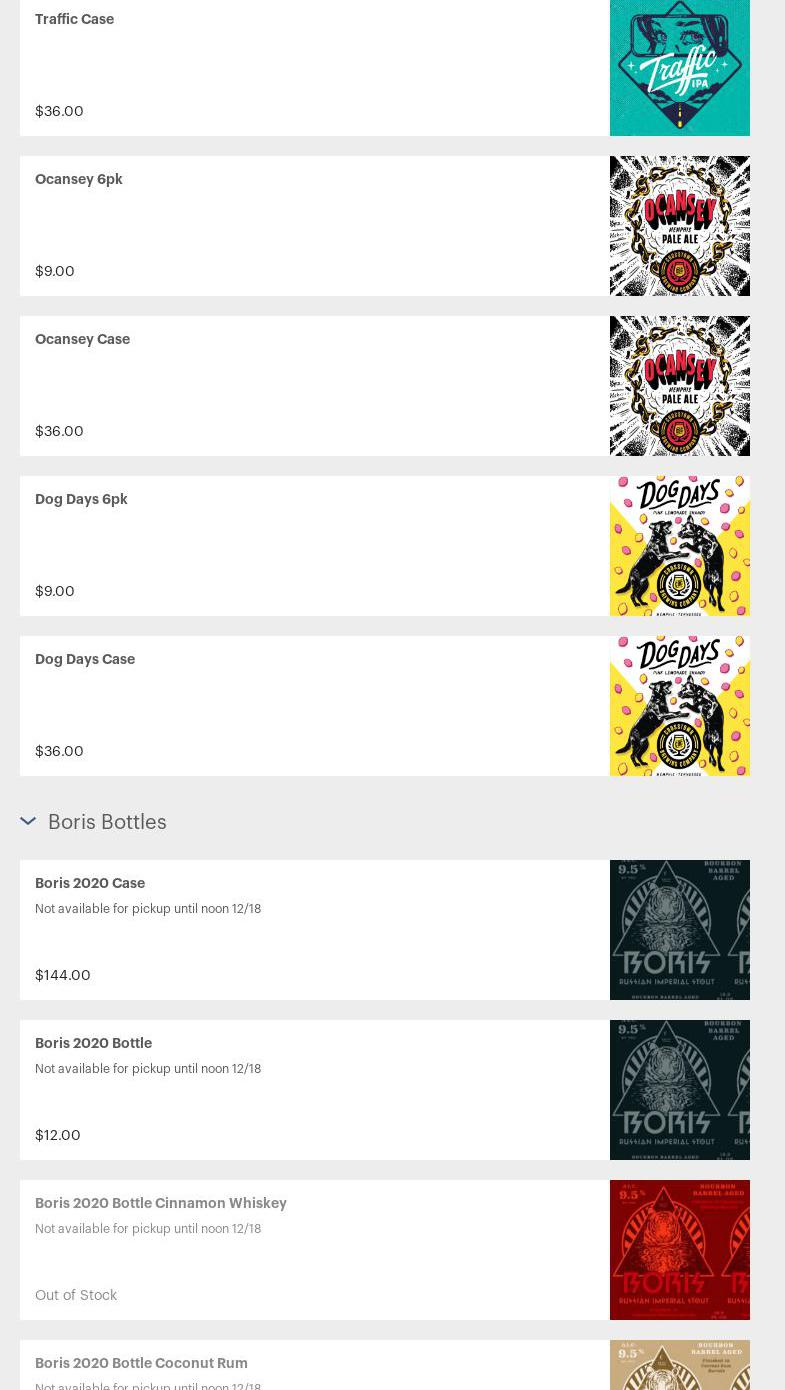The height and width of the screenshot is (1390, 785).
Task: Click the Boris 2020 Case label image
Action: point(679,930)
